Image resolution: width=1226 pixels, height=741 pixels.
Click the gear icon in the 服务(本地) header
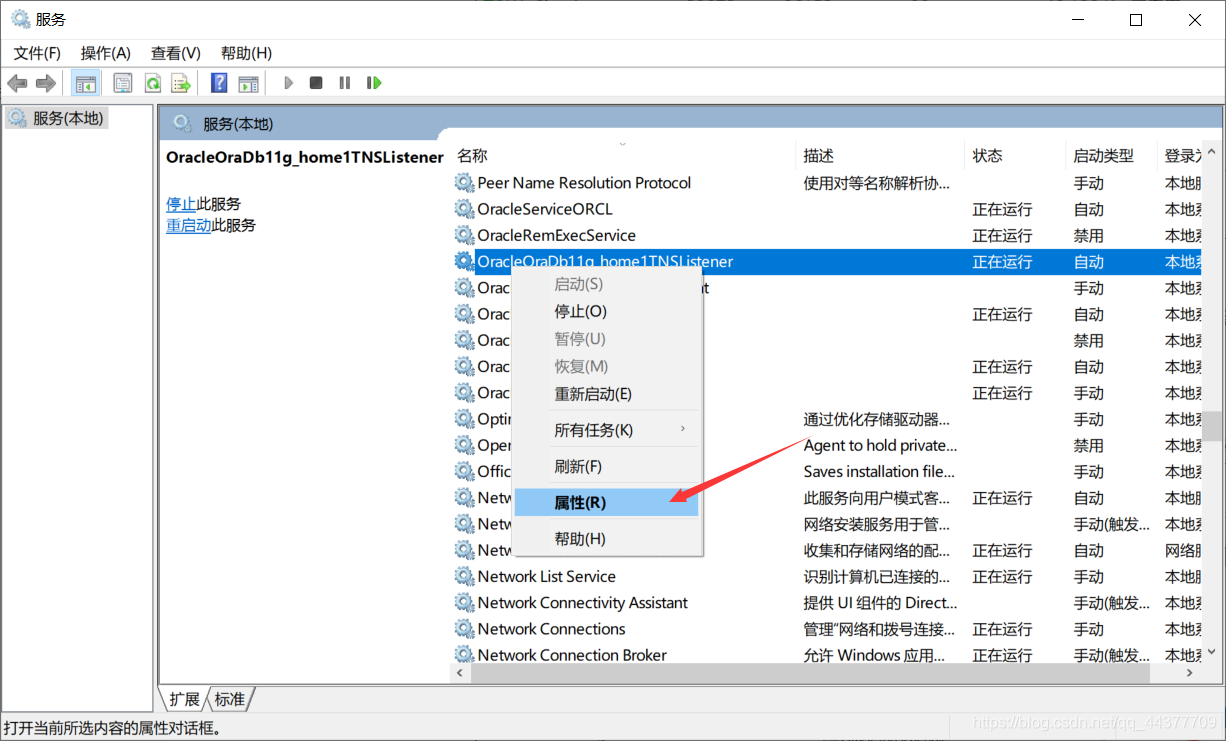[182, 123]
